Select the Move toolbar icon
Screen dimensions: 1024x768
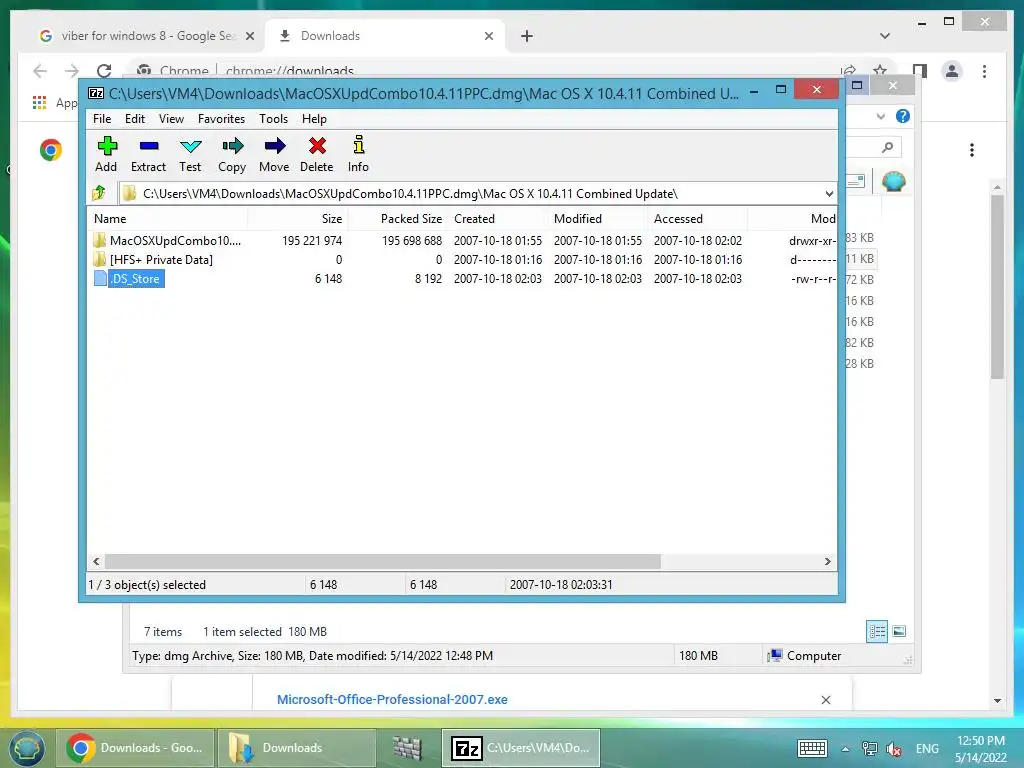(274, 154)
